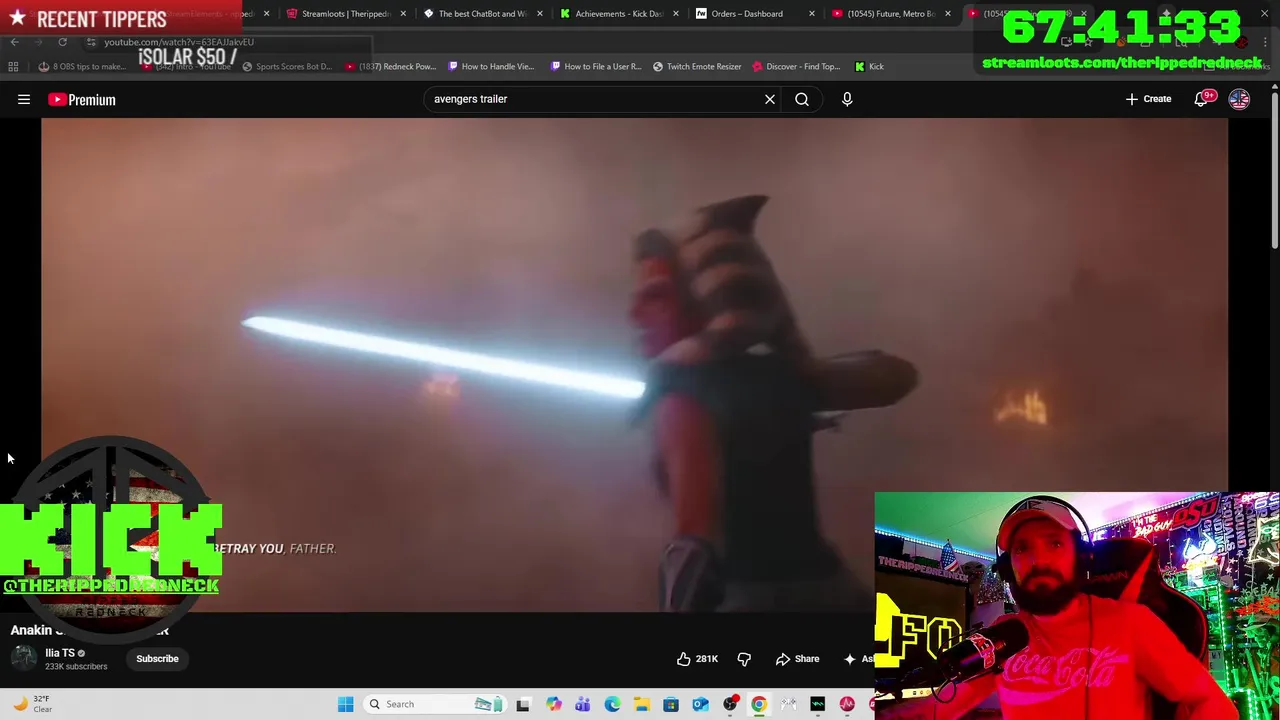This screenshot has height=720, width=1280.
Task: Open Task View on the taskbar
Action: 522,704
